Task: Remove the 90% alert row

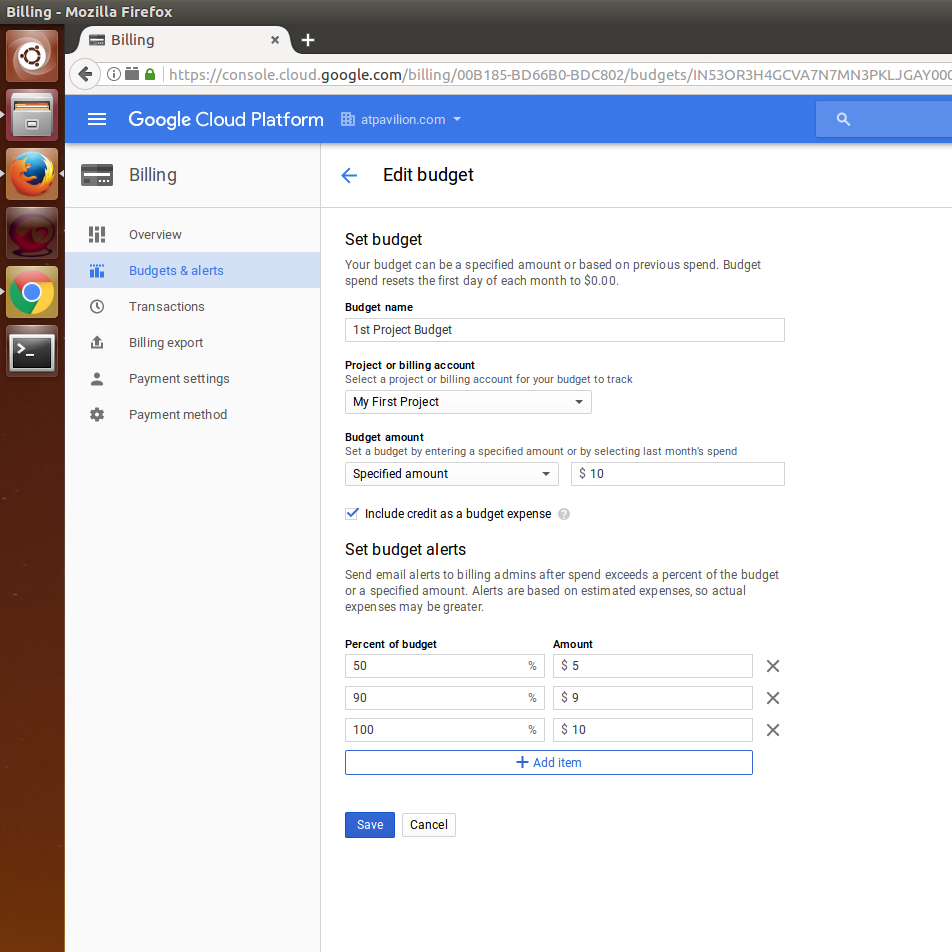Action: click(x=772, y=698)
